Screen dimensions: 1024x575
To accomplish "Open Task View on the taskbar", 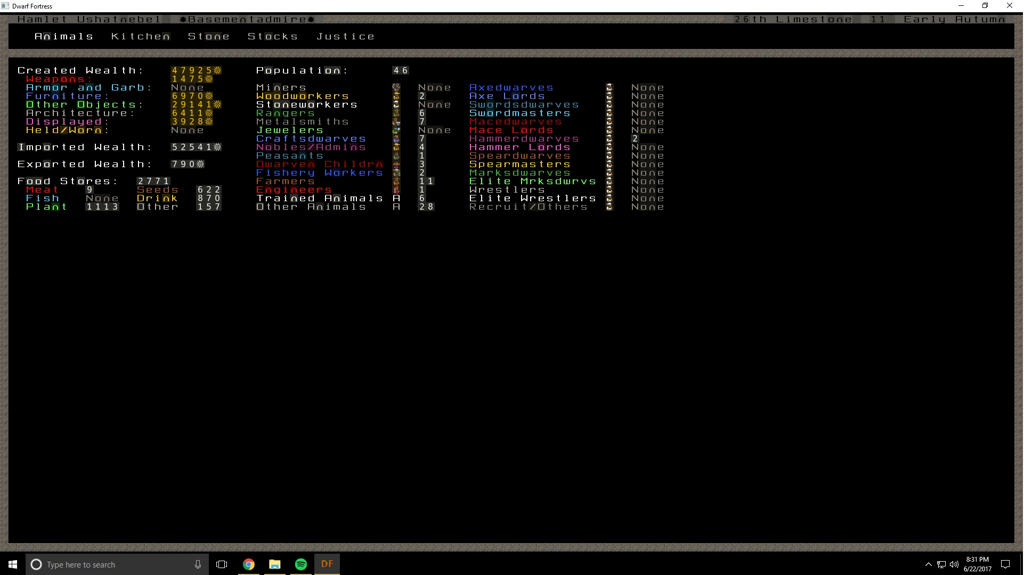I will [x=222, y=564].
